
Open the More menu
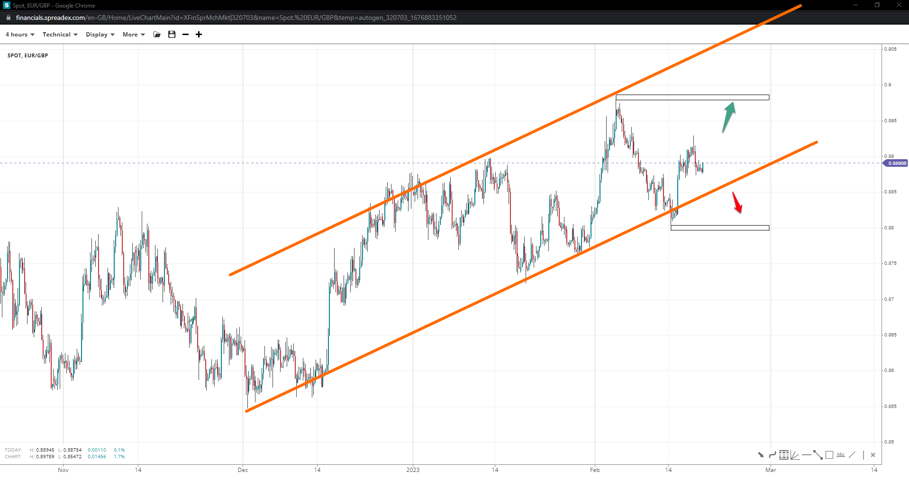134,35
